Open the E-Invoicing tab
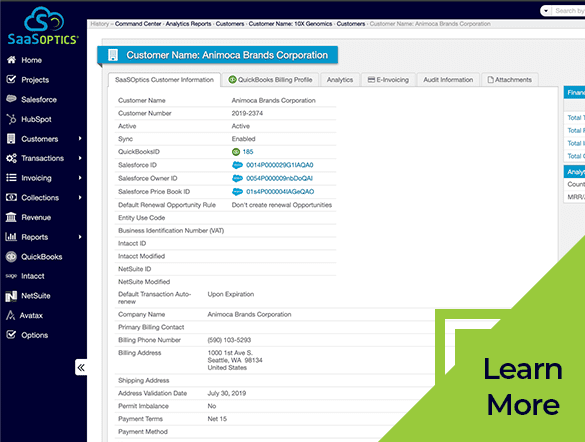The height and width of the screenshot is (442, 585). (x=388, y=80)
